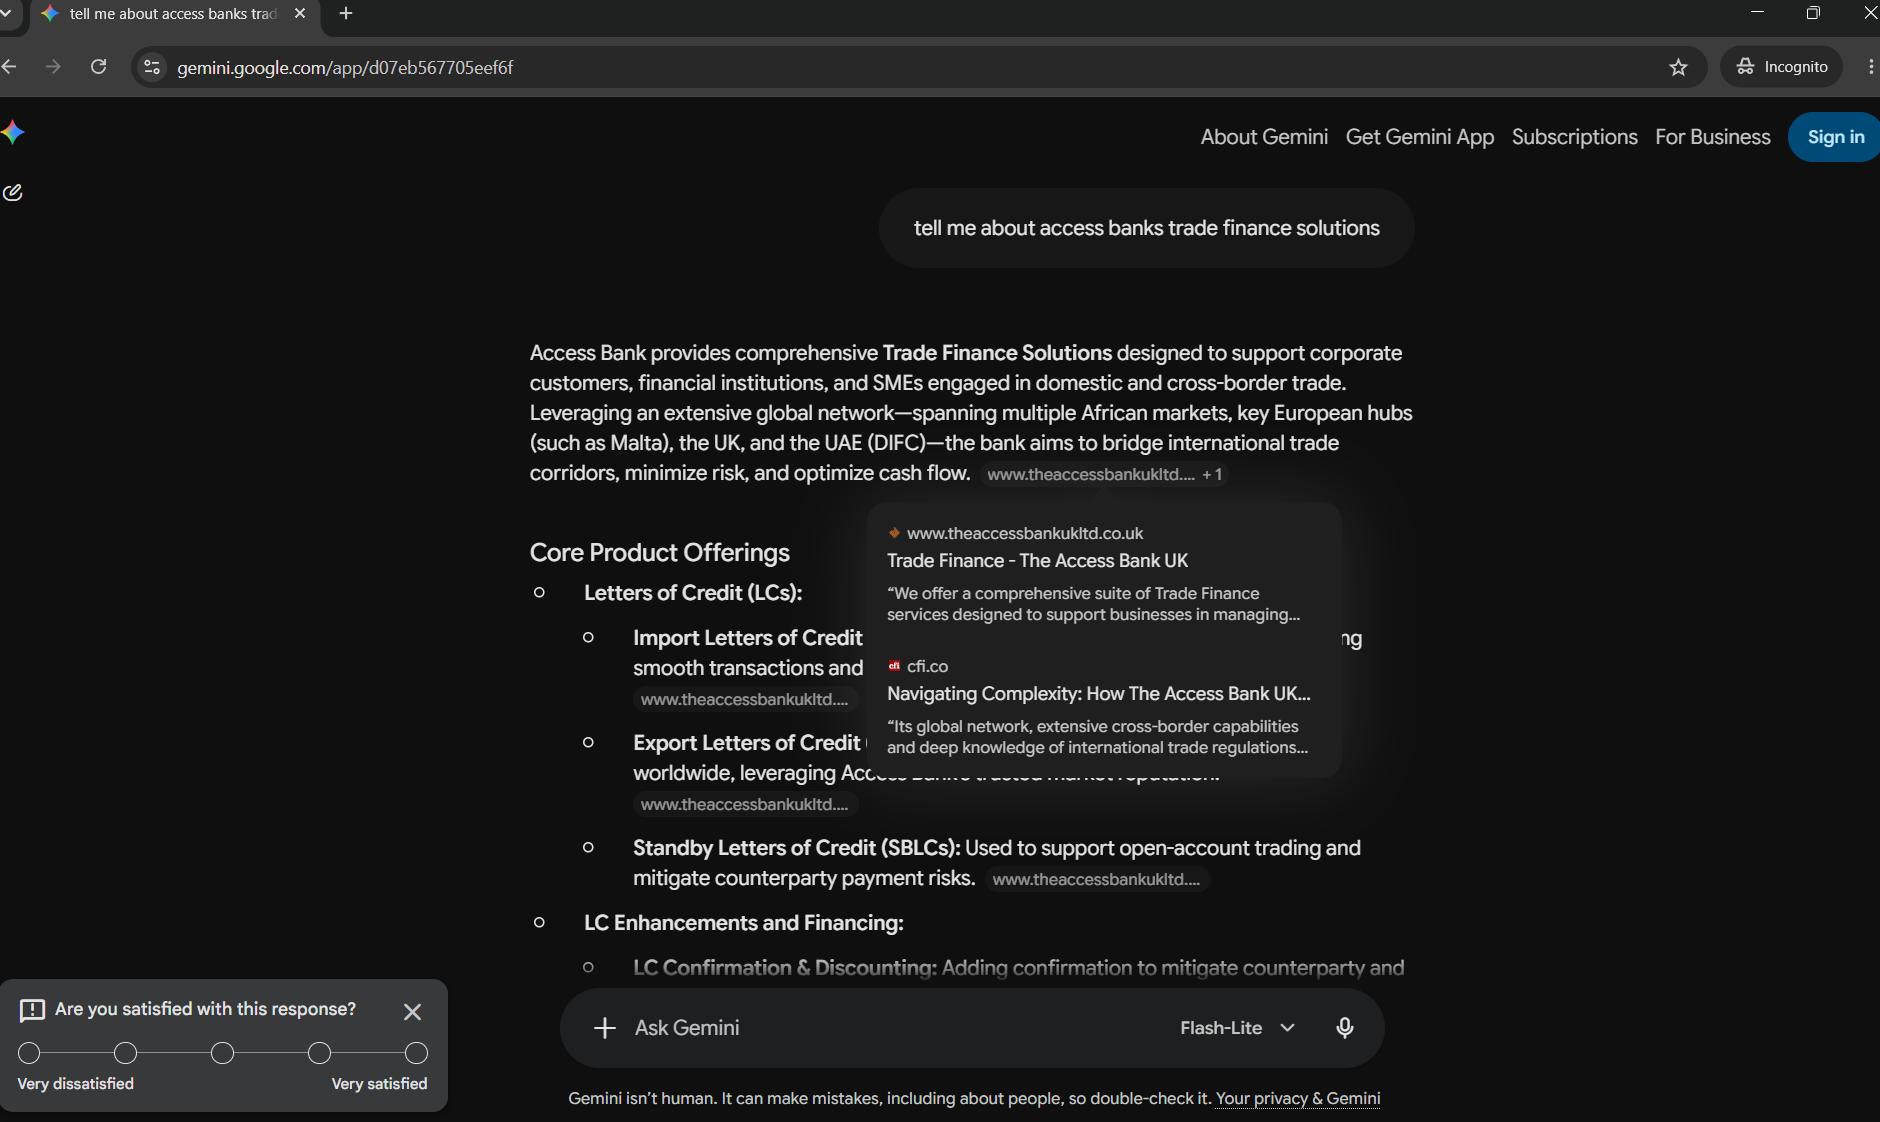Image resolution: width=1880 pixels, height=1122 pixels.
Task: Activate microphone voice input
Action: (1345, 1028)
